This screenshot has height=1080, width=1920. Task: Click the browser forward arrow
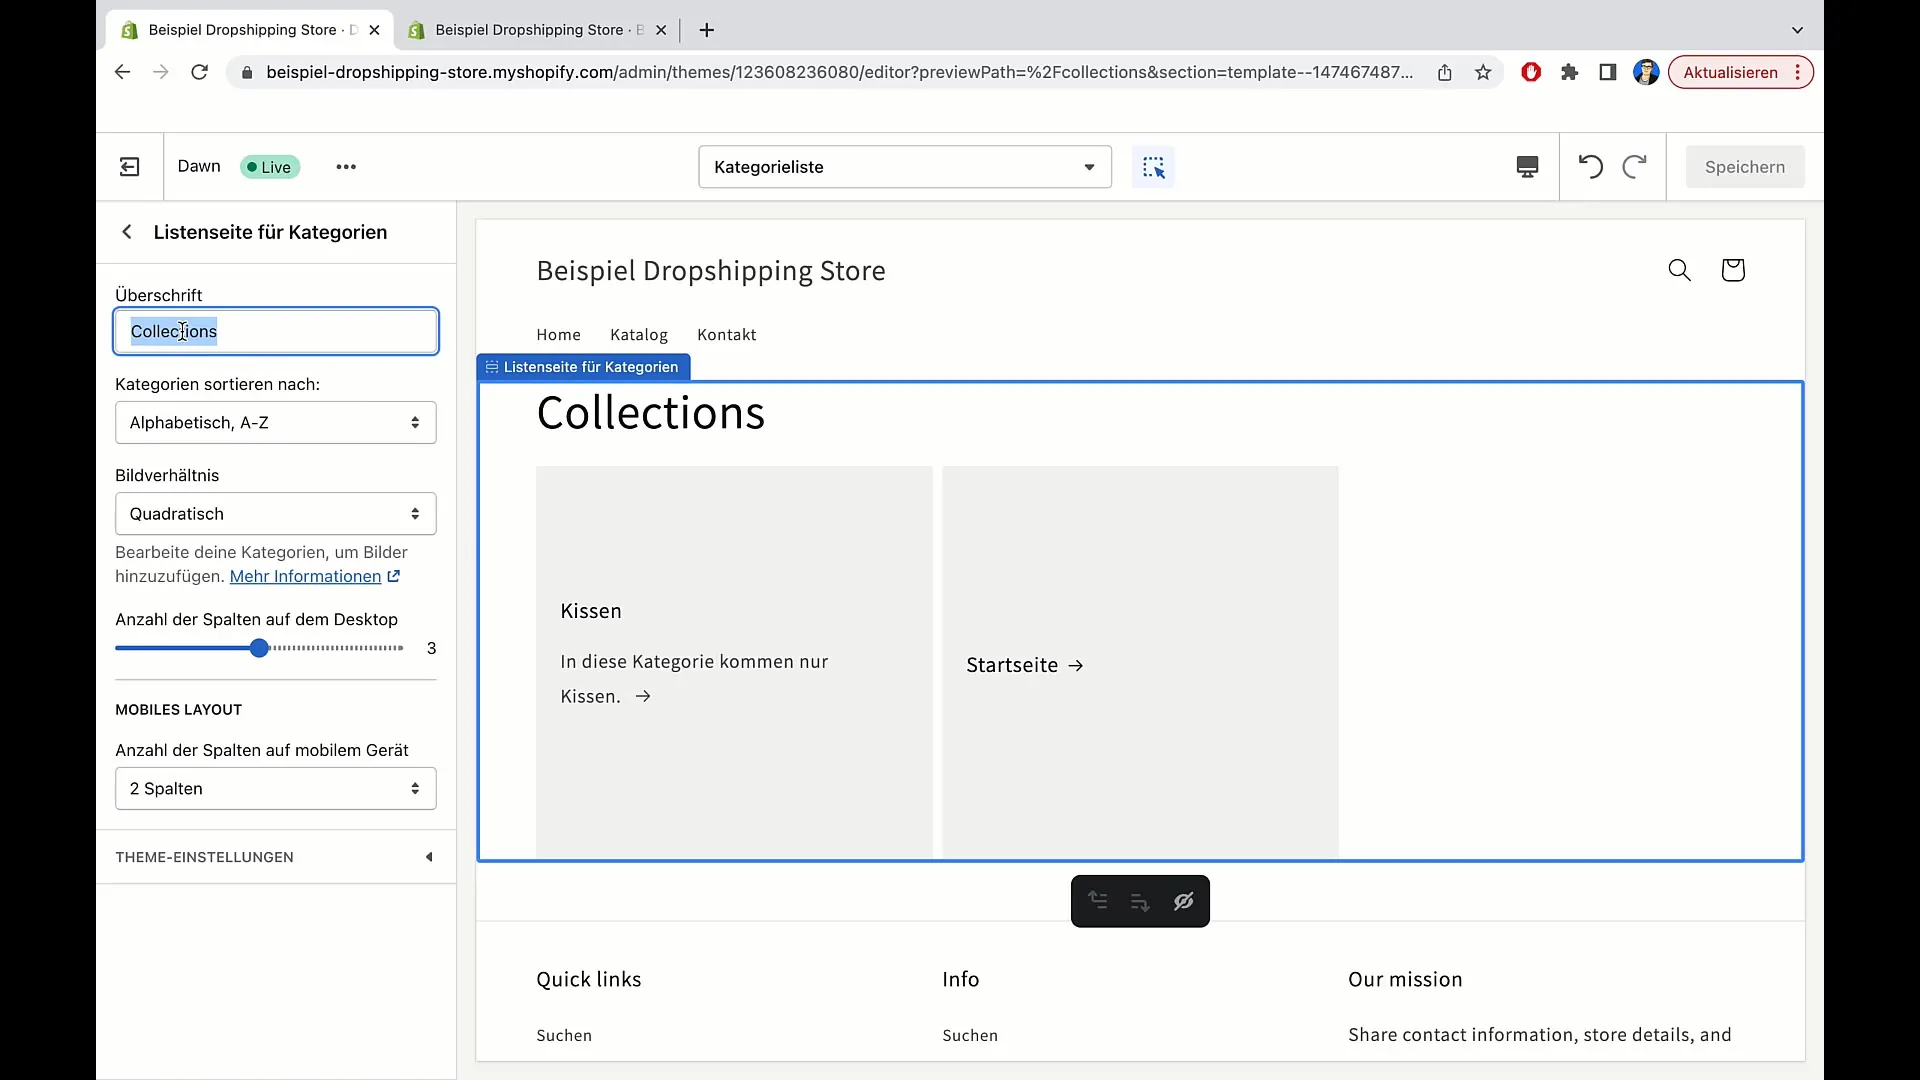(x=160, y=72)
